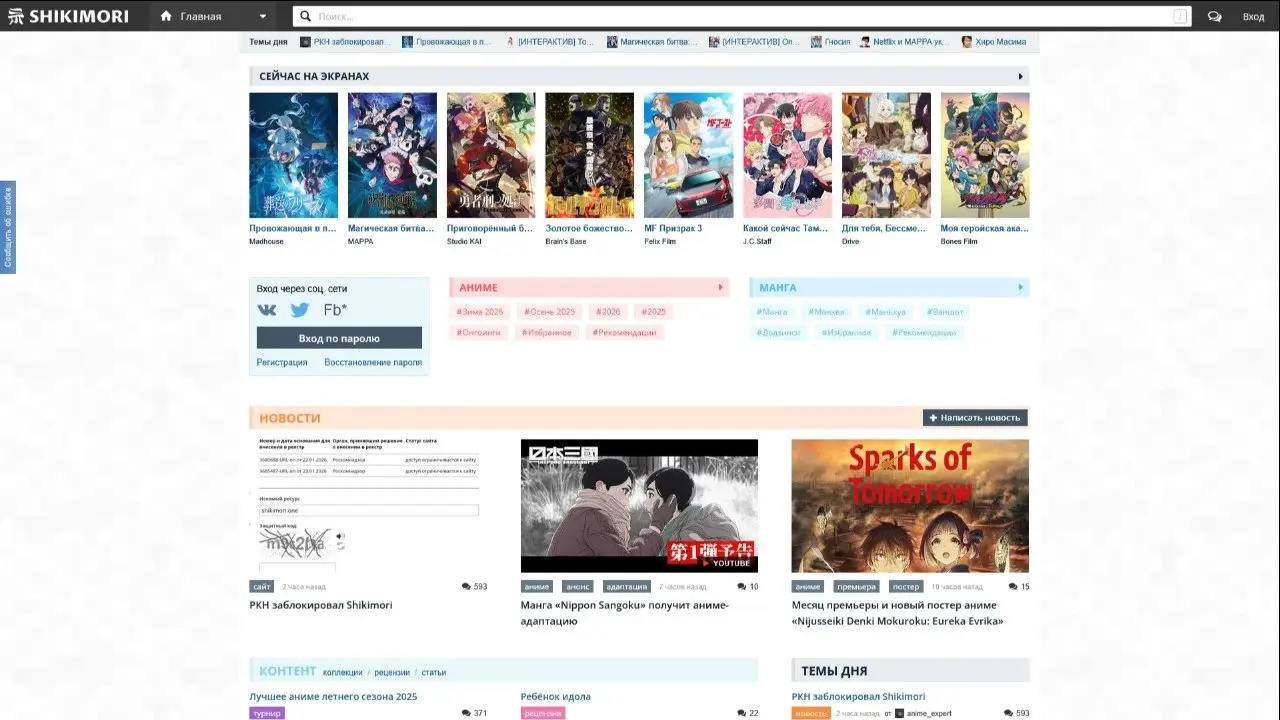
Task: Open comments icon showing 15
Action: [1018, 587]
